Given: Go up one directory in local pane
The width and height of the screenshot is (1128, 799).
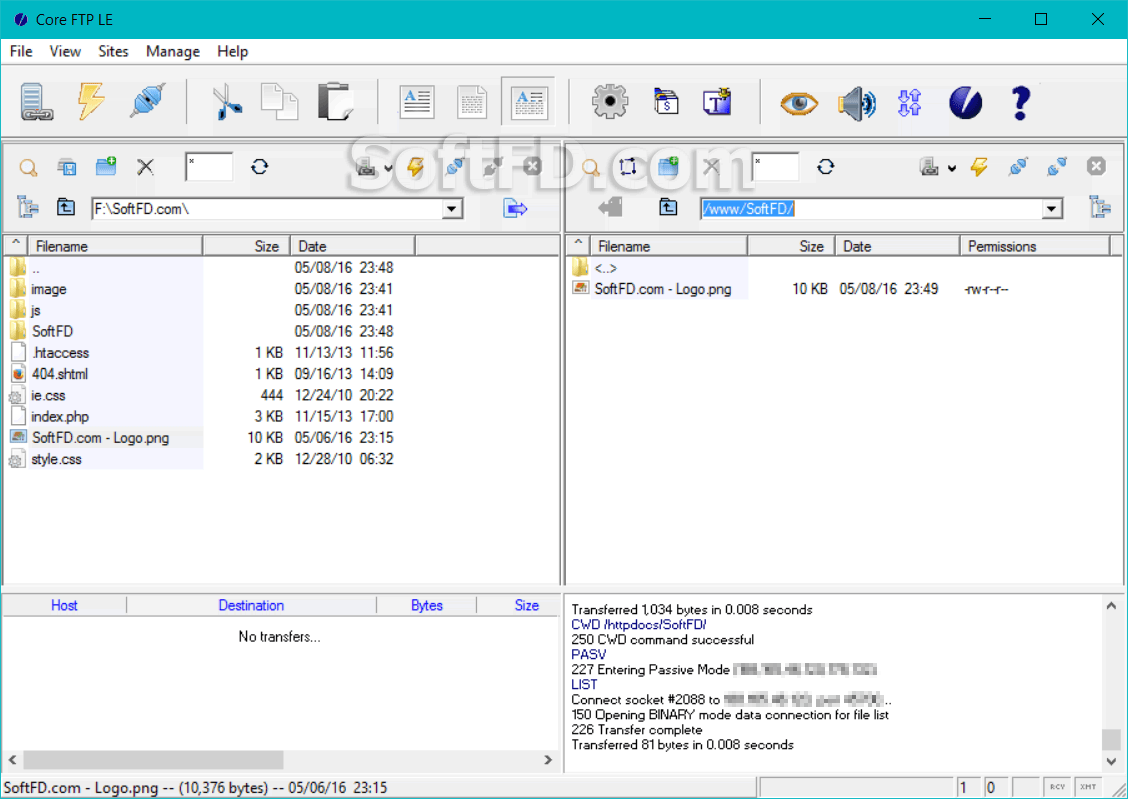Looking at the screenshot, I should (x=66, y=207).
